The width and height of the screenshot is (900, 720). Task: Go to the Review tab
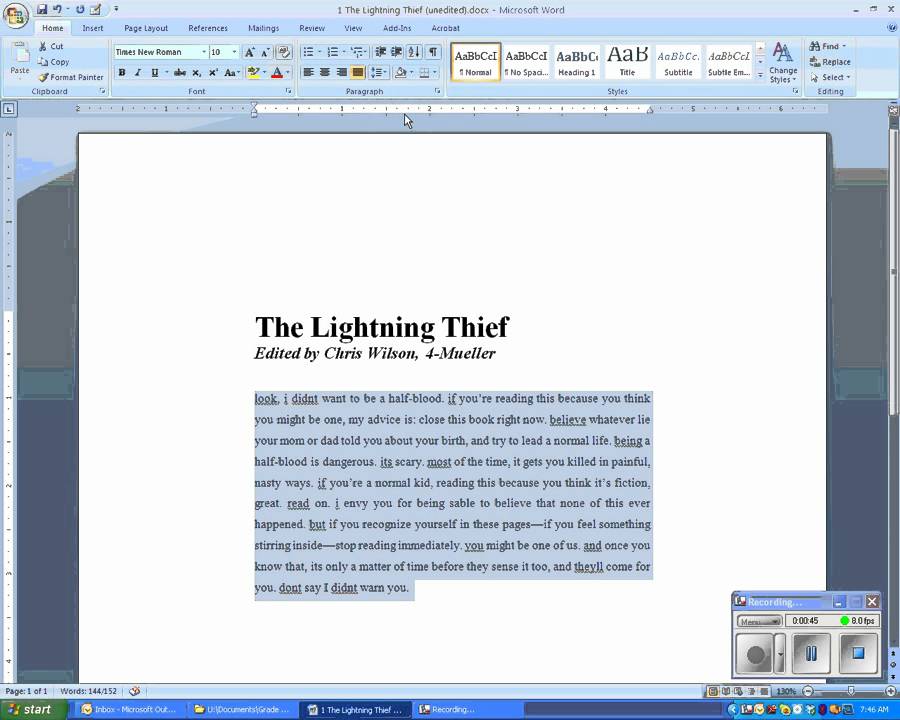click(x=312, y=28)
